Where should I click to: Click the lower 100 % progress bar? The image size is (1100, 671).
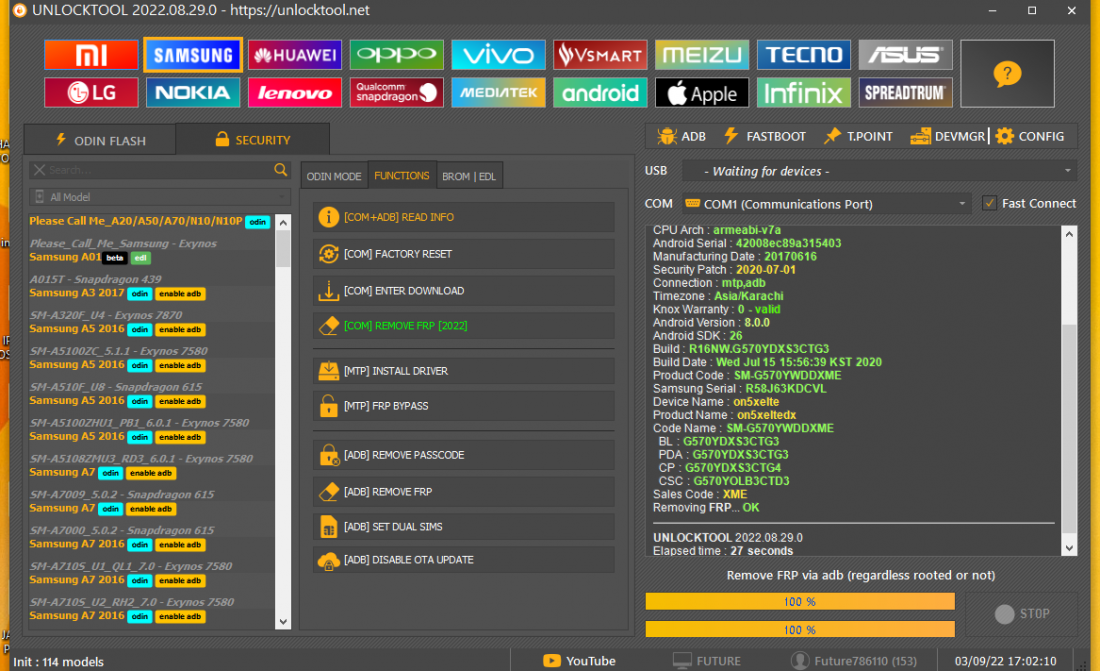click(800, 630)
